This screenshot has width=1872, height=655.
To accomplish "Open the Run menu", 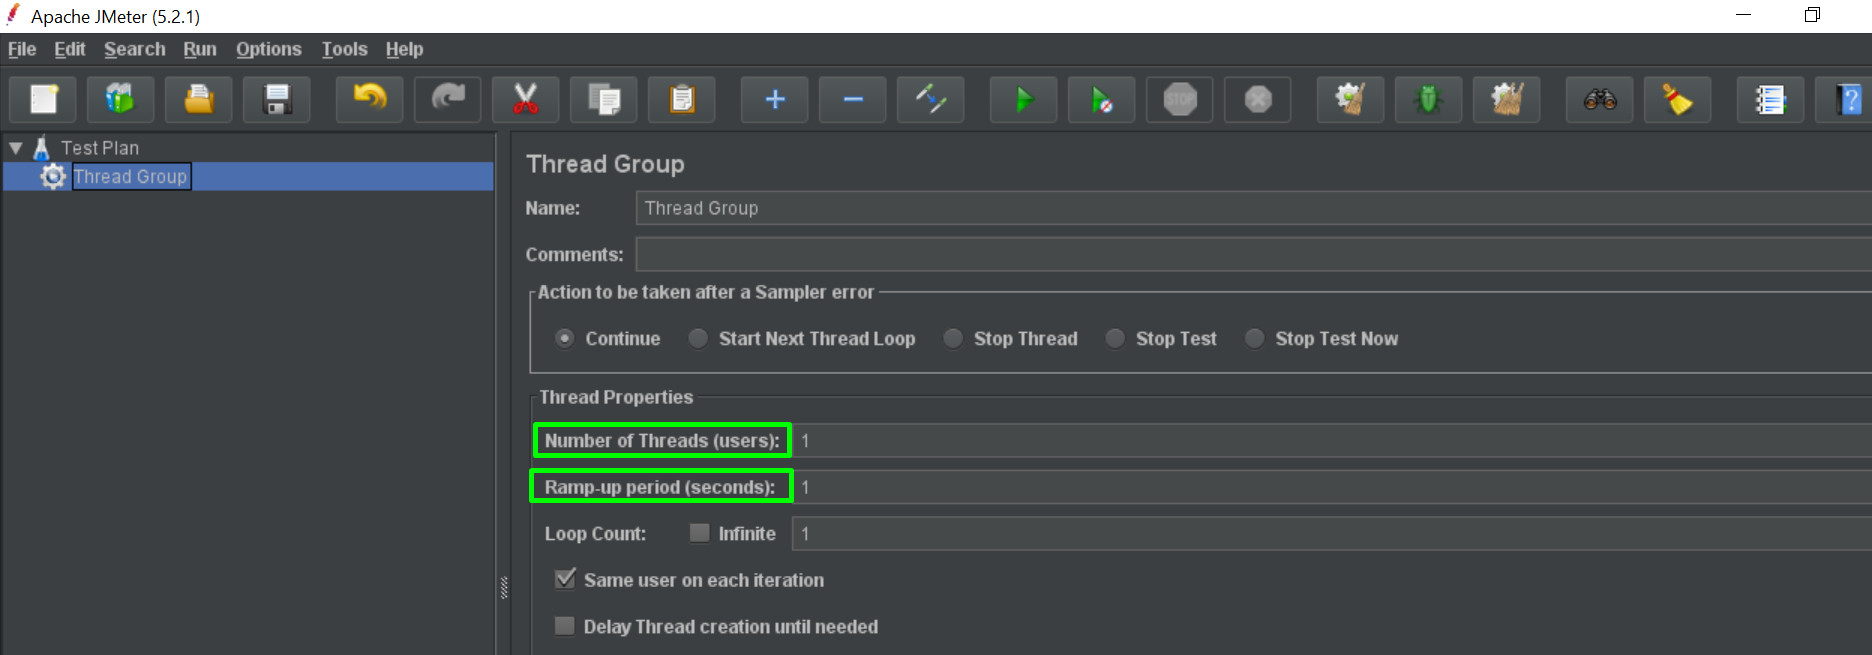I will coord(200,49).
